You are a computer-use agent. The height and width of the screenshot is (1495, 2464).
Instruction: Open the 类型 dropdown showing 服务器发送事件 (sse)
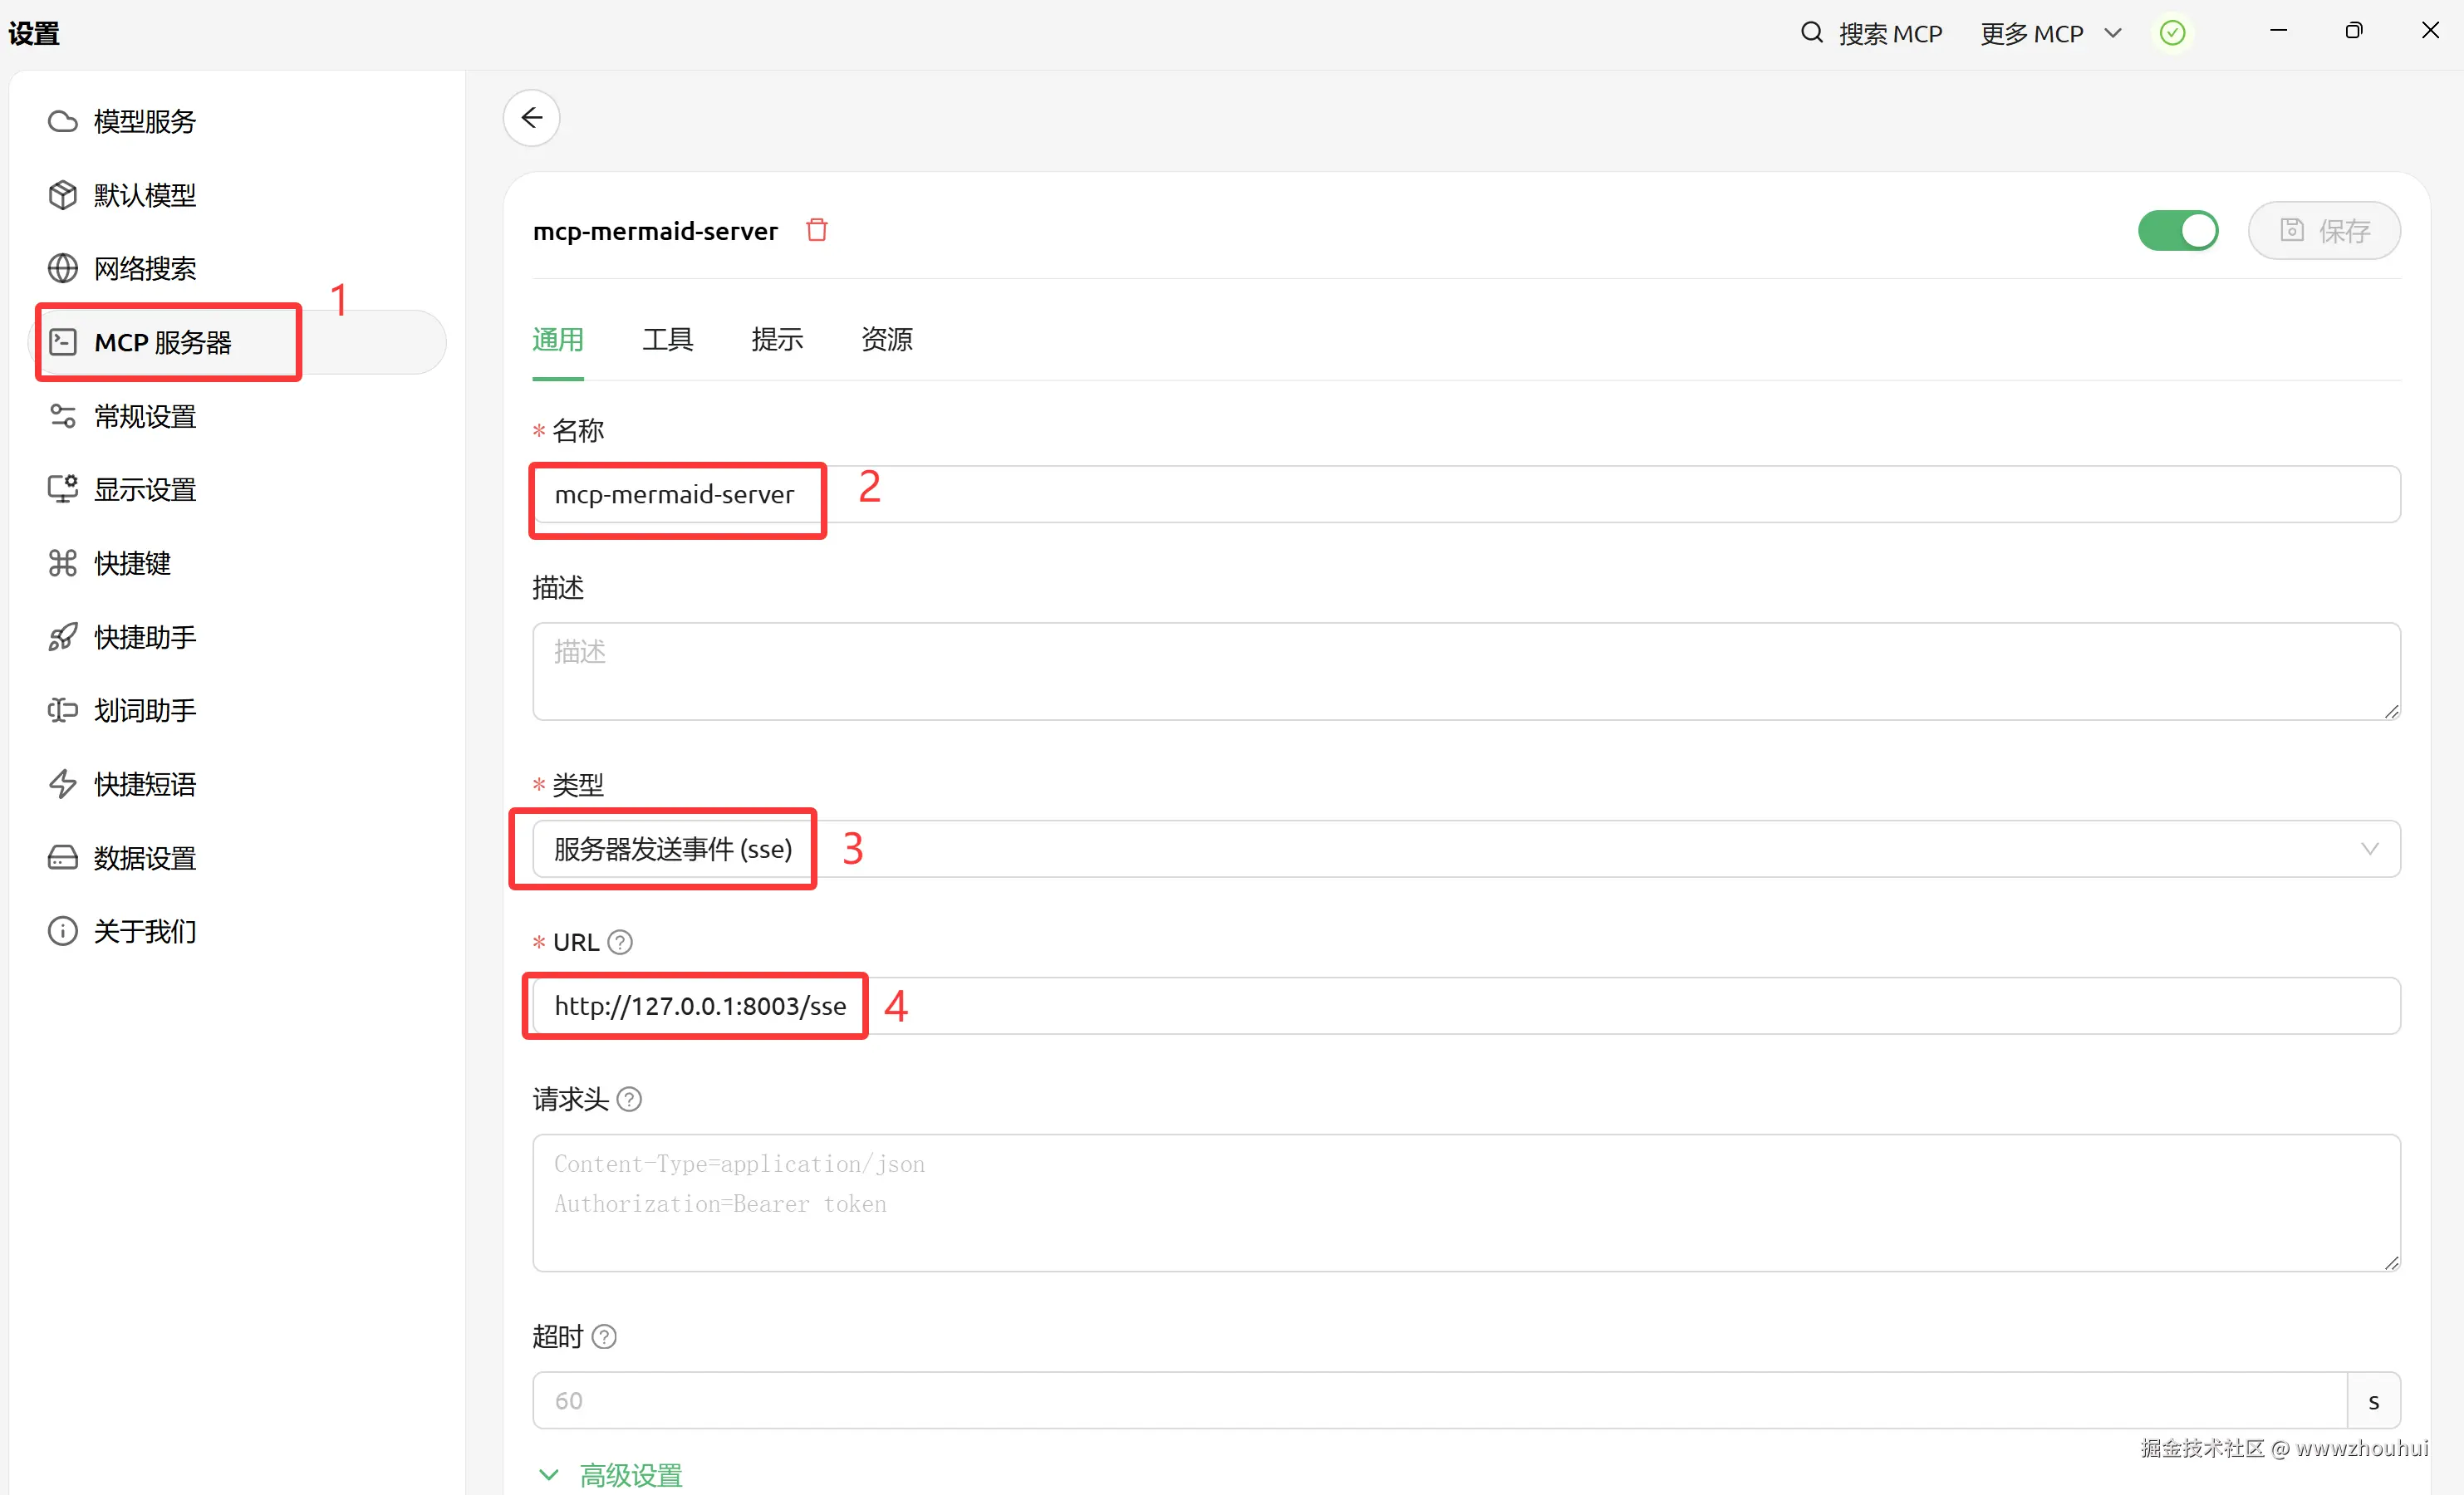point(1466,849)
